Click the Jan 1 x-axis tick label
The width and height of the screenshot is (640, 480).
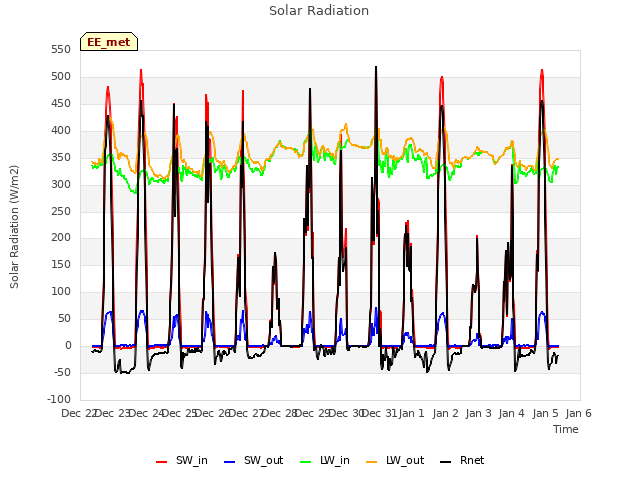tap(411, 413)
